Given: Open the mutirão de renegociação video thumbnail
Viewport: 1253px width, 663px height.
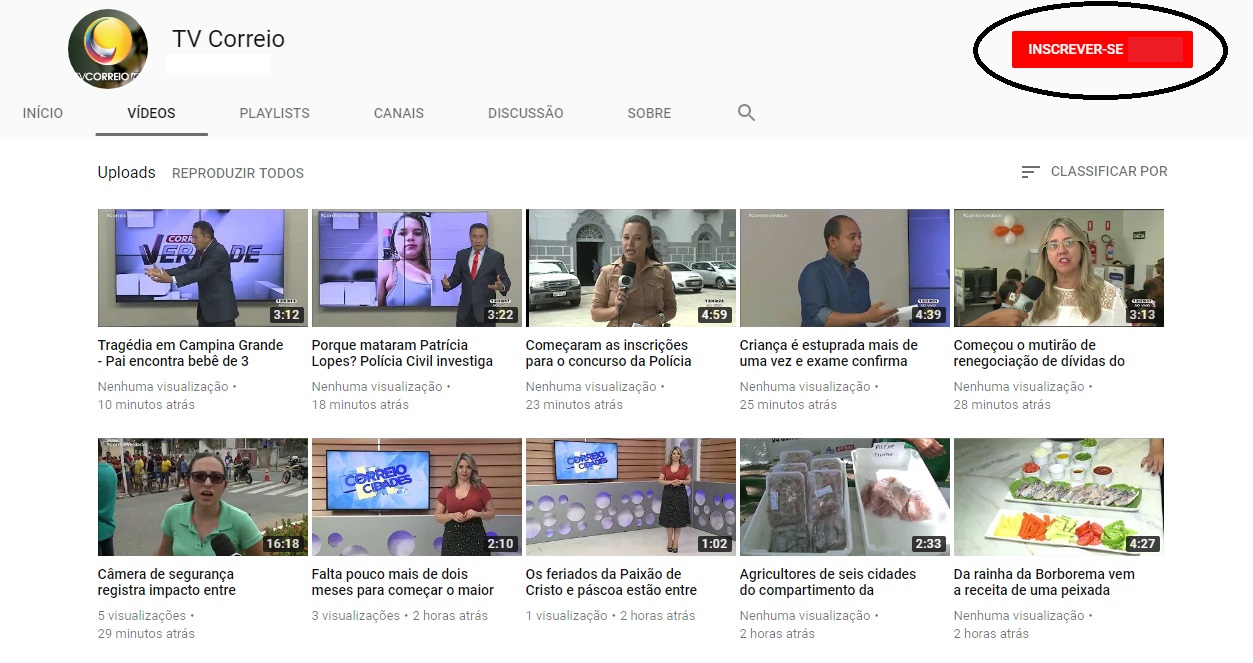Looking at the screenshot, I should [1059, 268].
